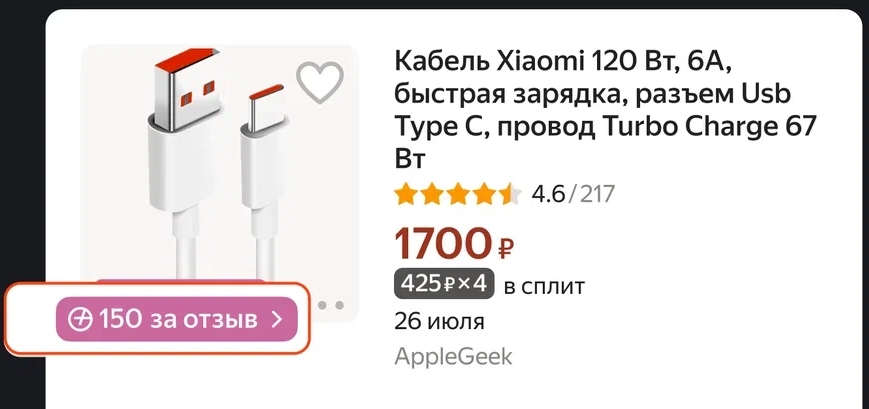Click the ruble sign next to the price
869x409 pixels.
pyautogui.click(x=505, y=248)
